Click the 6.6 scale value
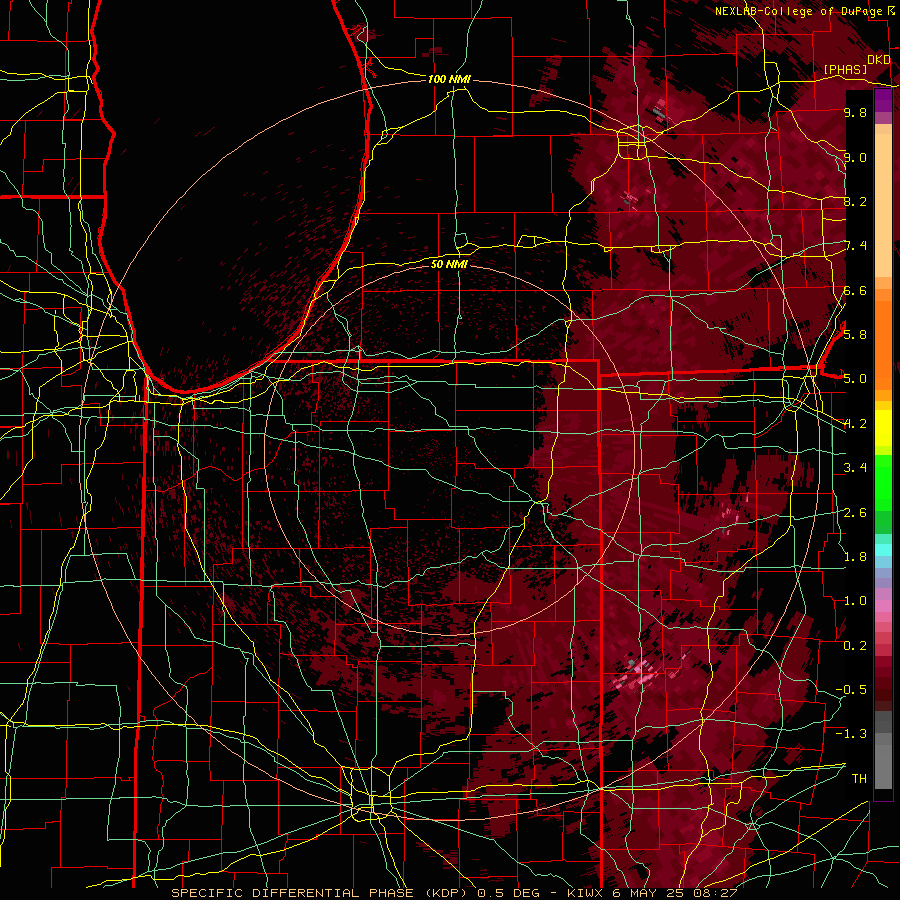The image size is (900, 900). point(855,290)
